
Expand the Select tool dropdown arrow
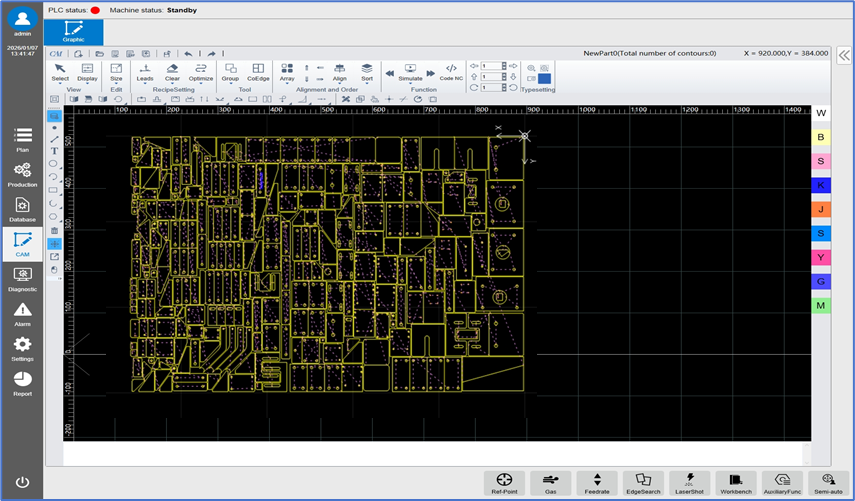(x=60, y=83)
